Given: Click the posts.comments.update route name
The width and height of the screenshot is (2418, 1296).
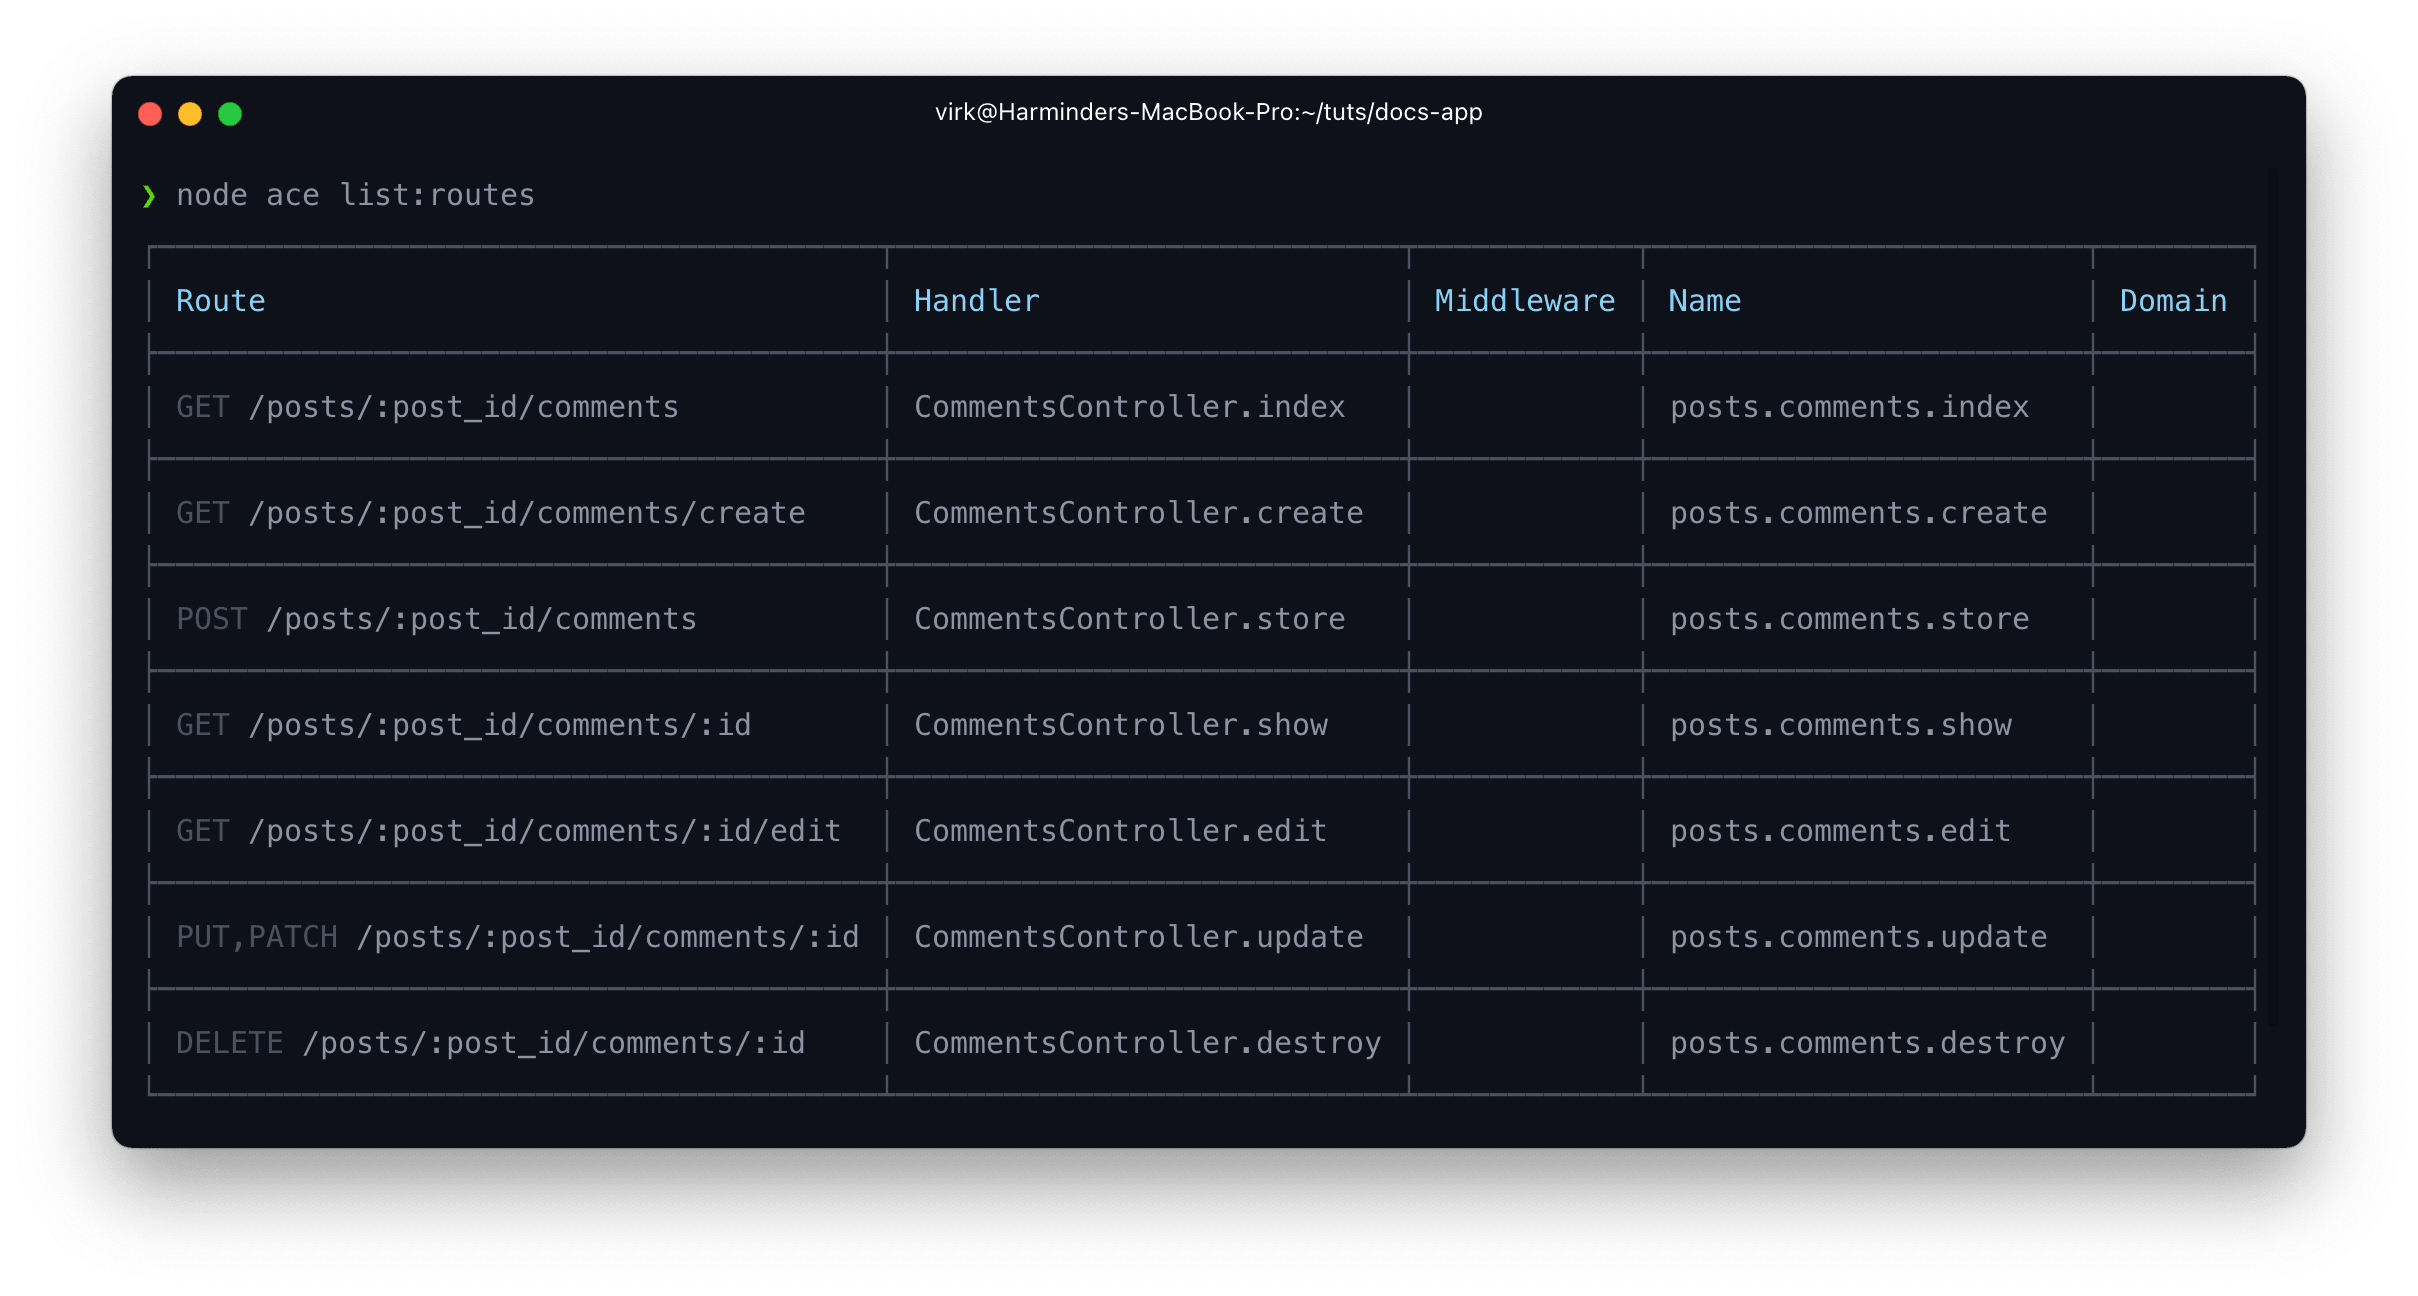Looking at the screenshot, I should coord(1858,937).
